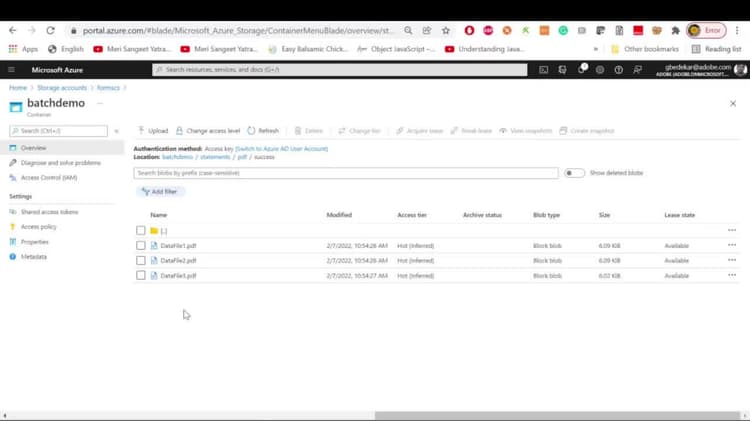Open Azure notifications bell
Viewport: 750px width, 421px height.
[x=582, y=69]
